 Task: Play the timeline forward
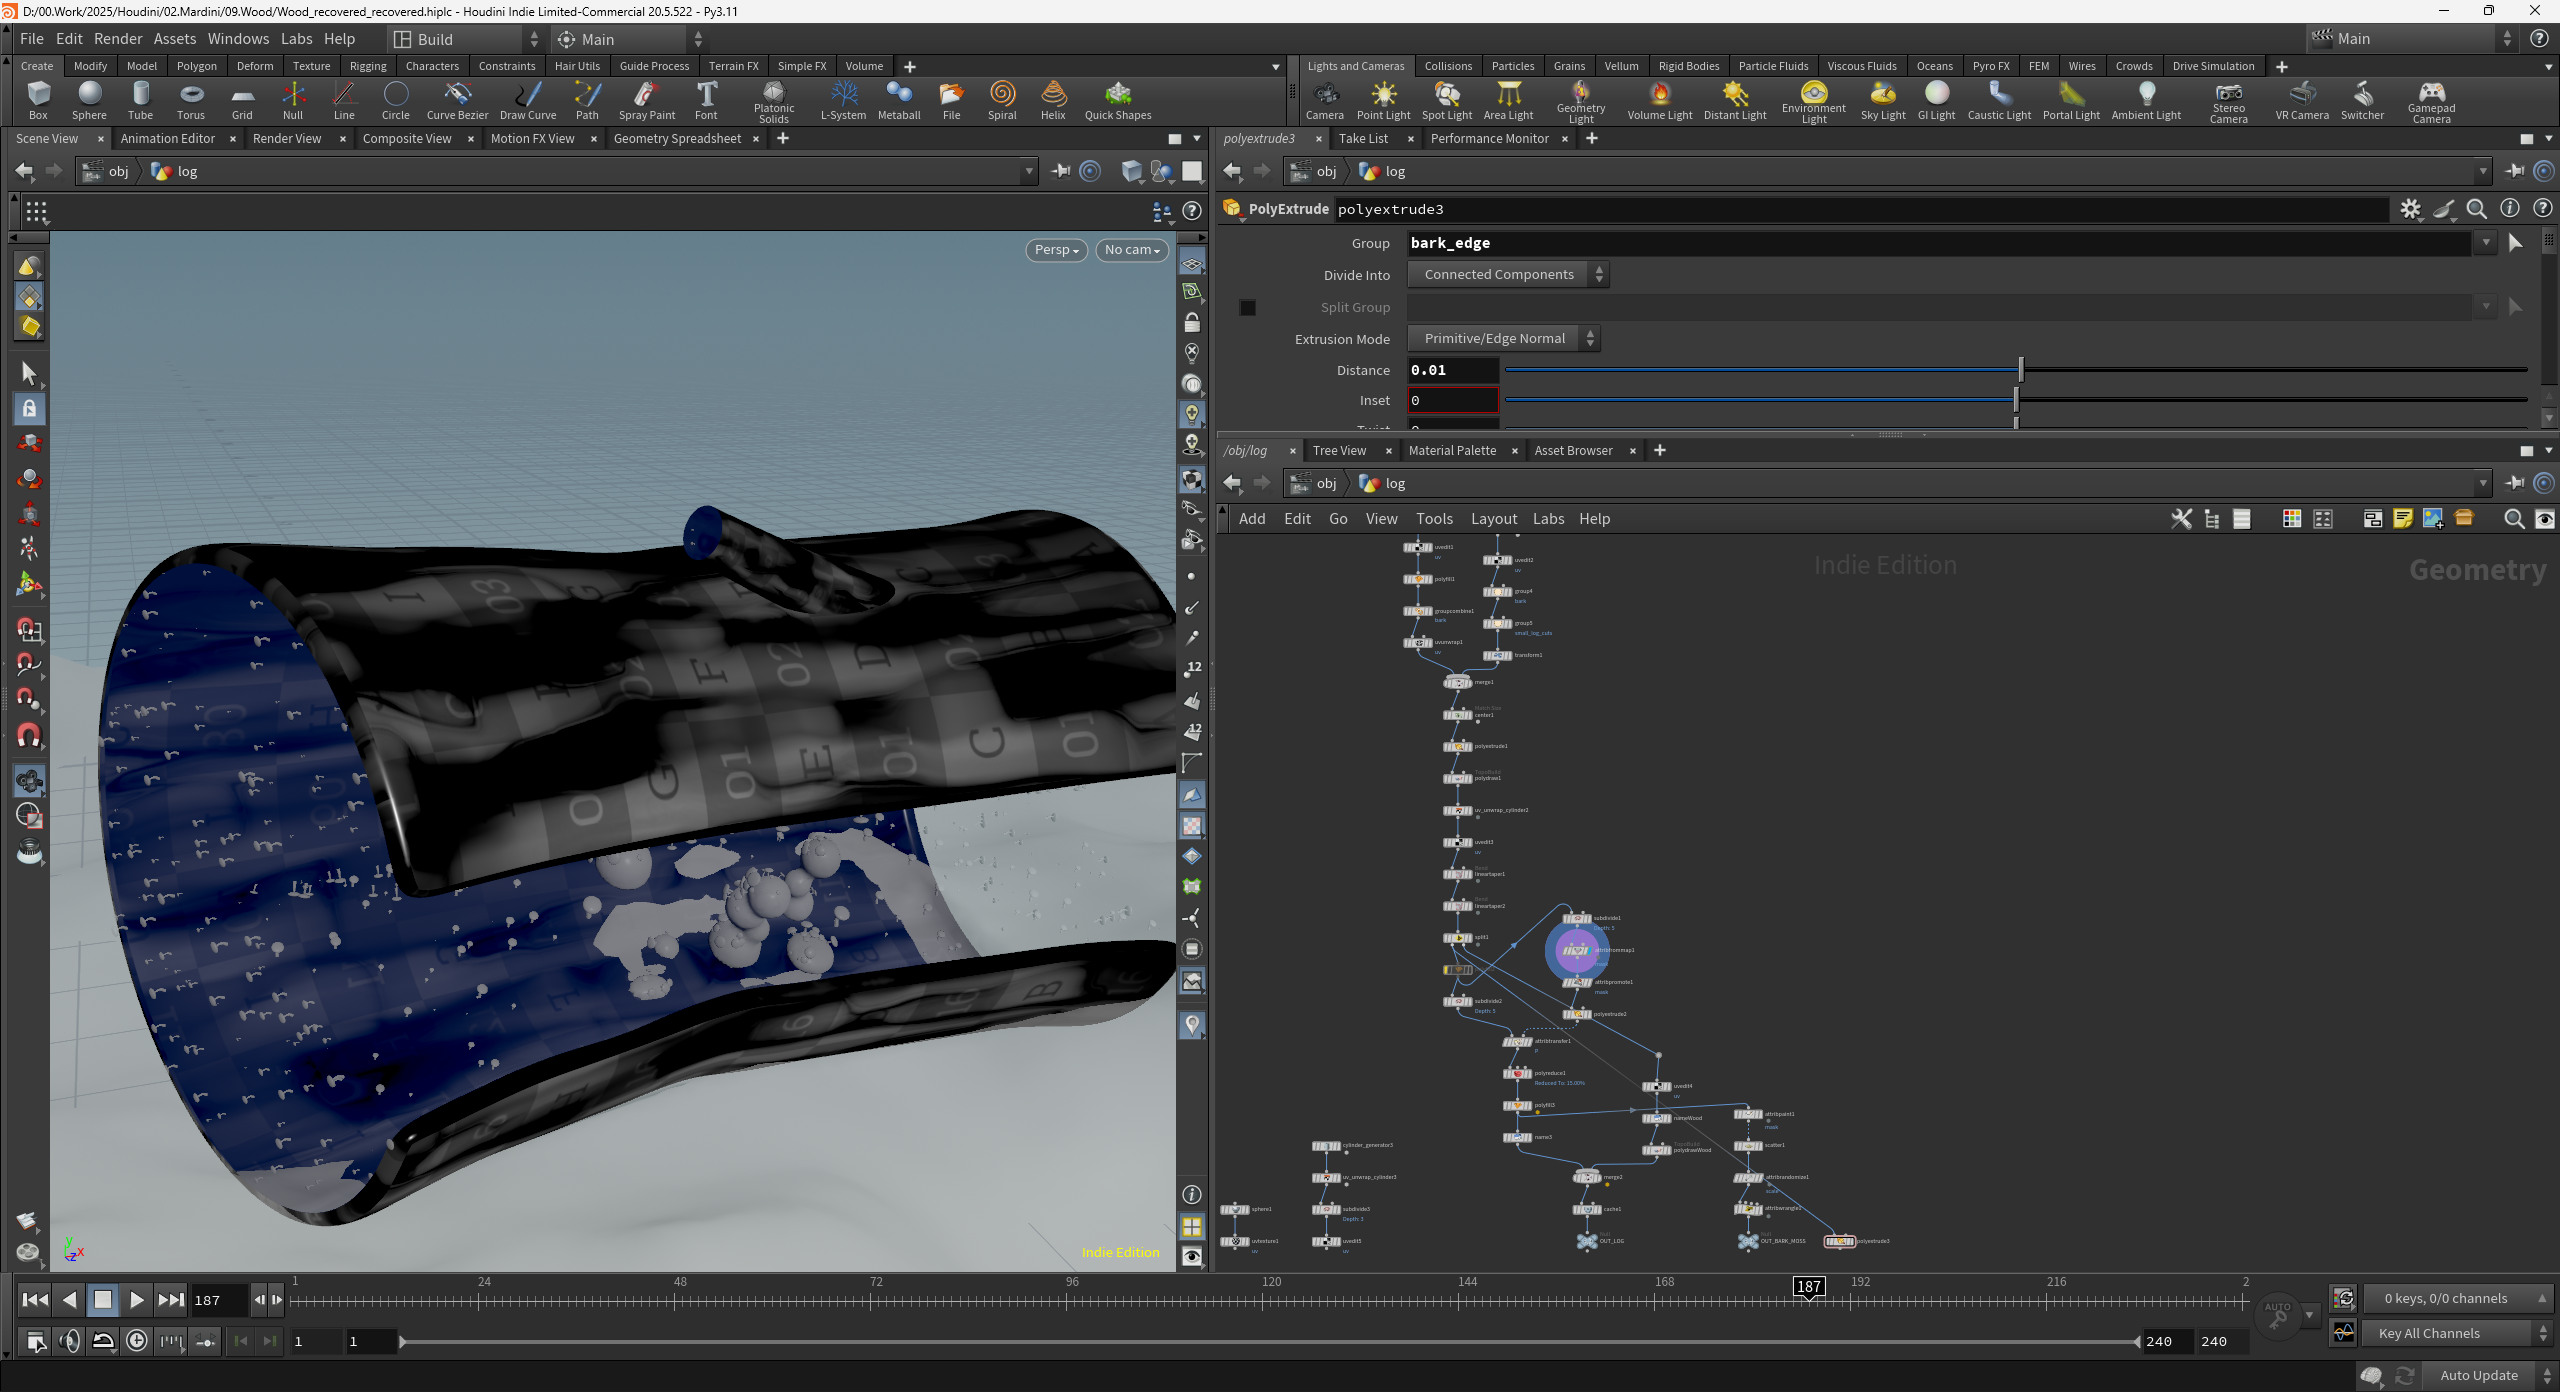coord(137,1300)
